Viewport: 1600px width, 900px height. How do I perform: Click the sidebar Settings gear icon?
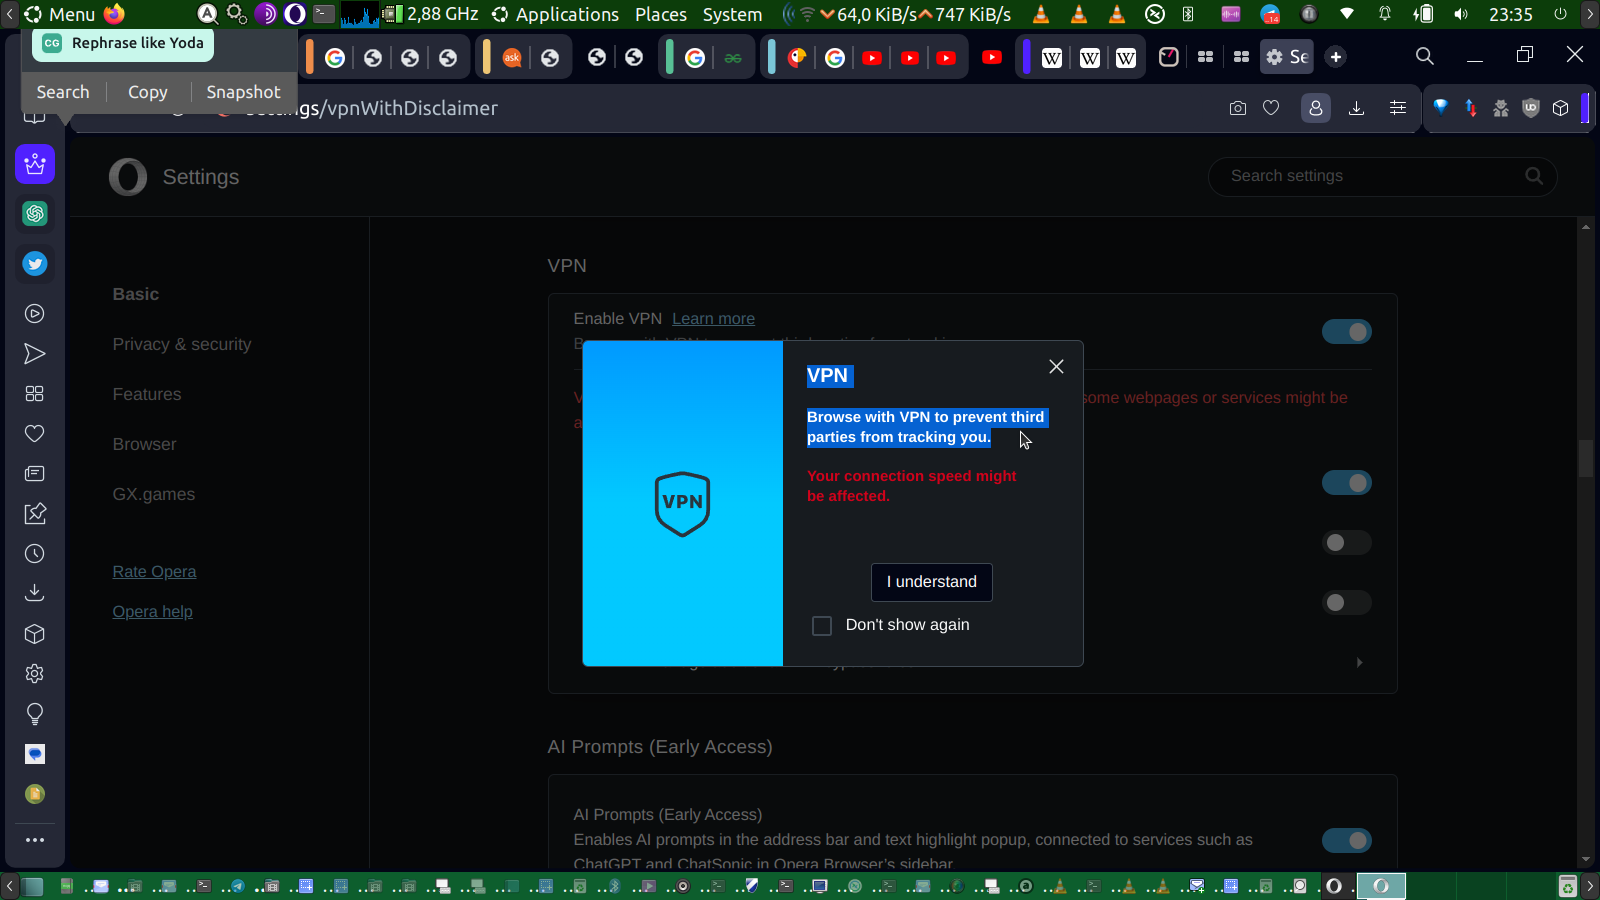point(35,674)
